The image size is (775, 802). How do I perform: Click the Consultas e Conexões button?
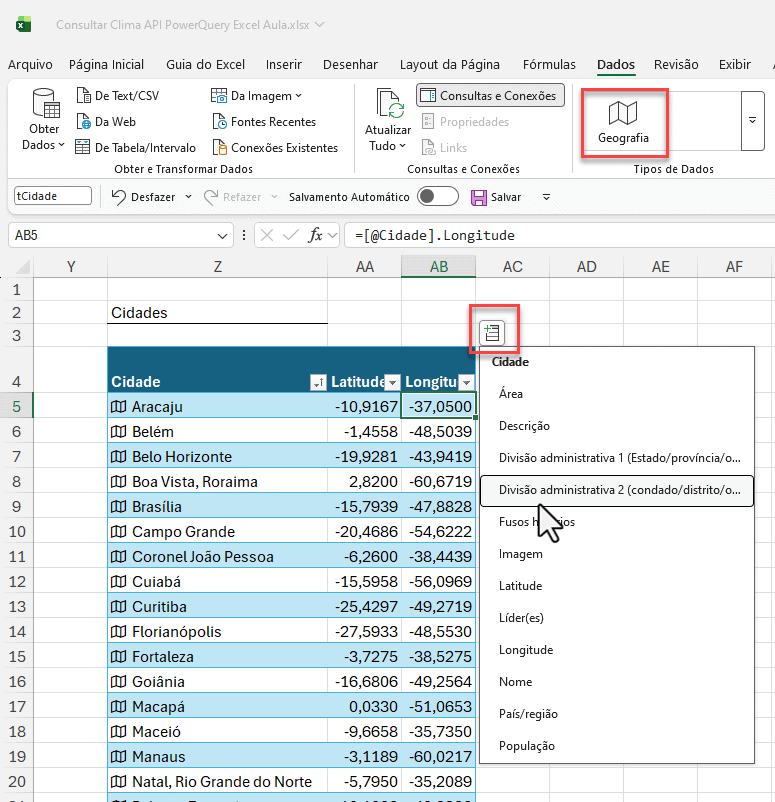pyautogui.click(x=491, y=96)
